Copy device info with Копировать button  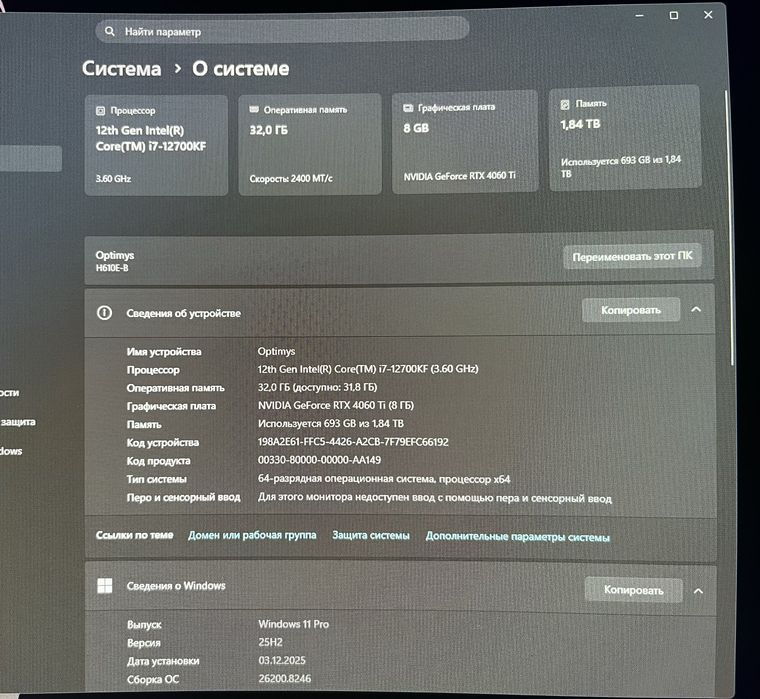[x=631, y=310]
